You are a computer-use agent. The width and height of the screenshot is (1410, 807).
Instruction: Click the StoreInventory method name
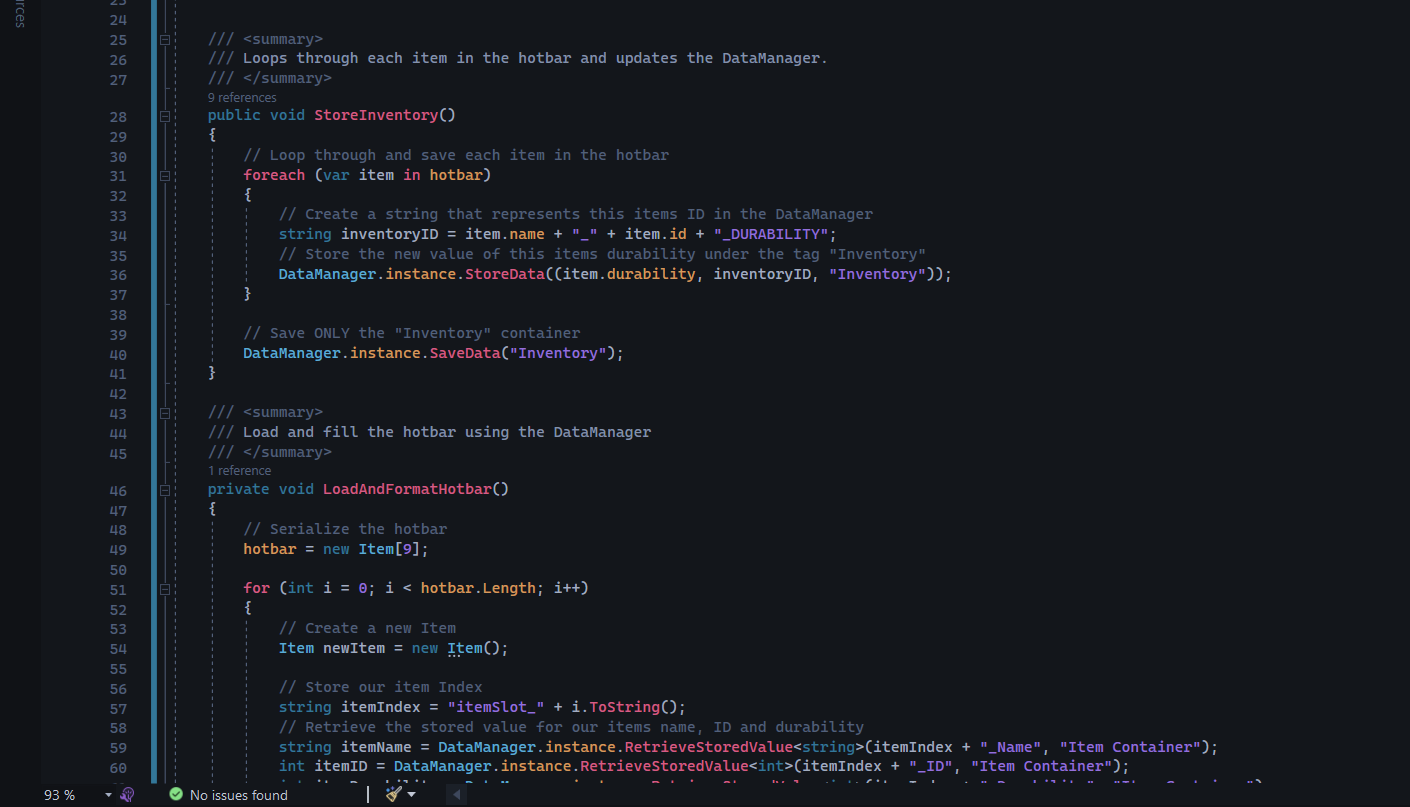376,115
